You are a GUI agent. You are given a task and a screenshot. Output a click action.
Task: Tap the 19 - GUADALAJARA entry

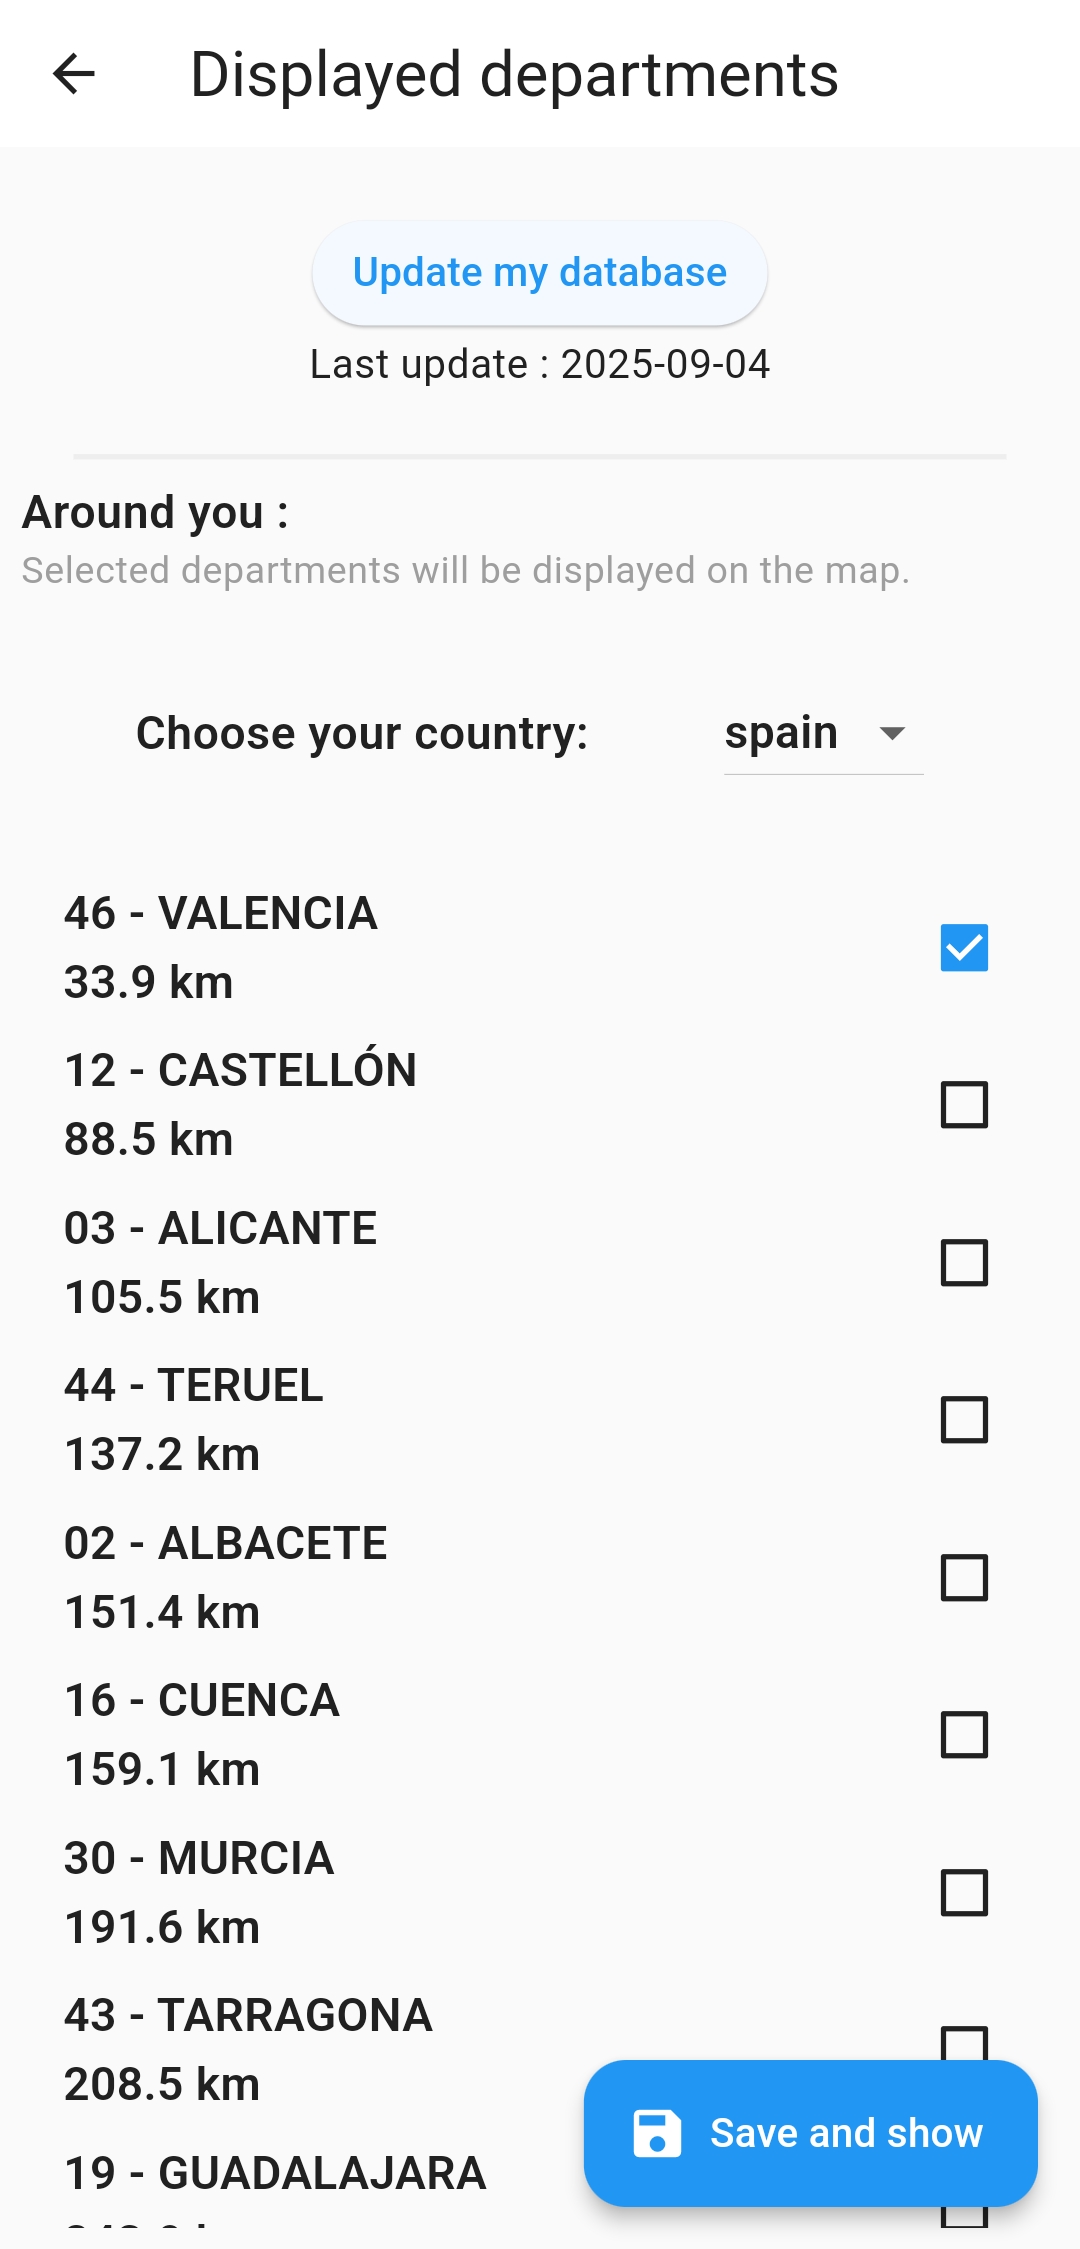pos(275,2174)
